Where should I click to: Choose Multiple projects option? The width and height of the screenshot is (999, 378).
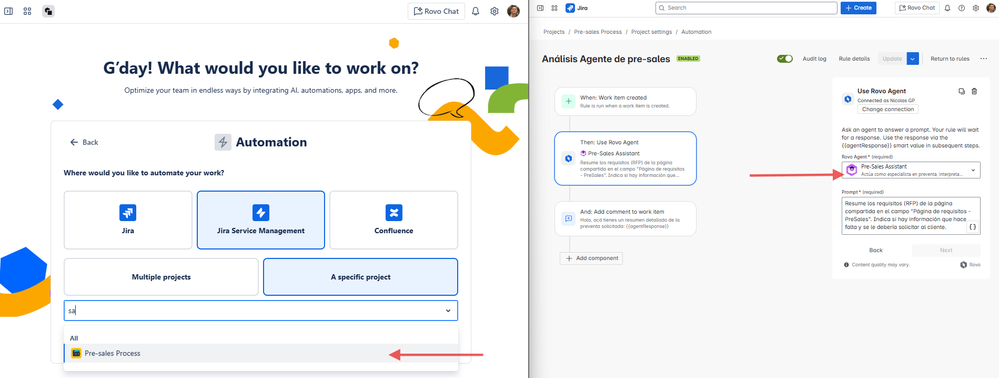(161, 277)
